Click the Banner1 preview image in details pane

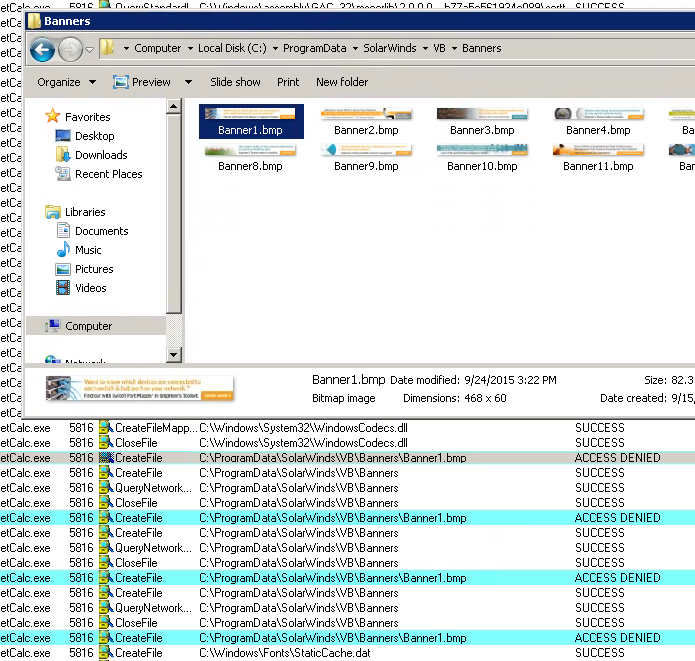coord(140,388)
